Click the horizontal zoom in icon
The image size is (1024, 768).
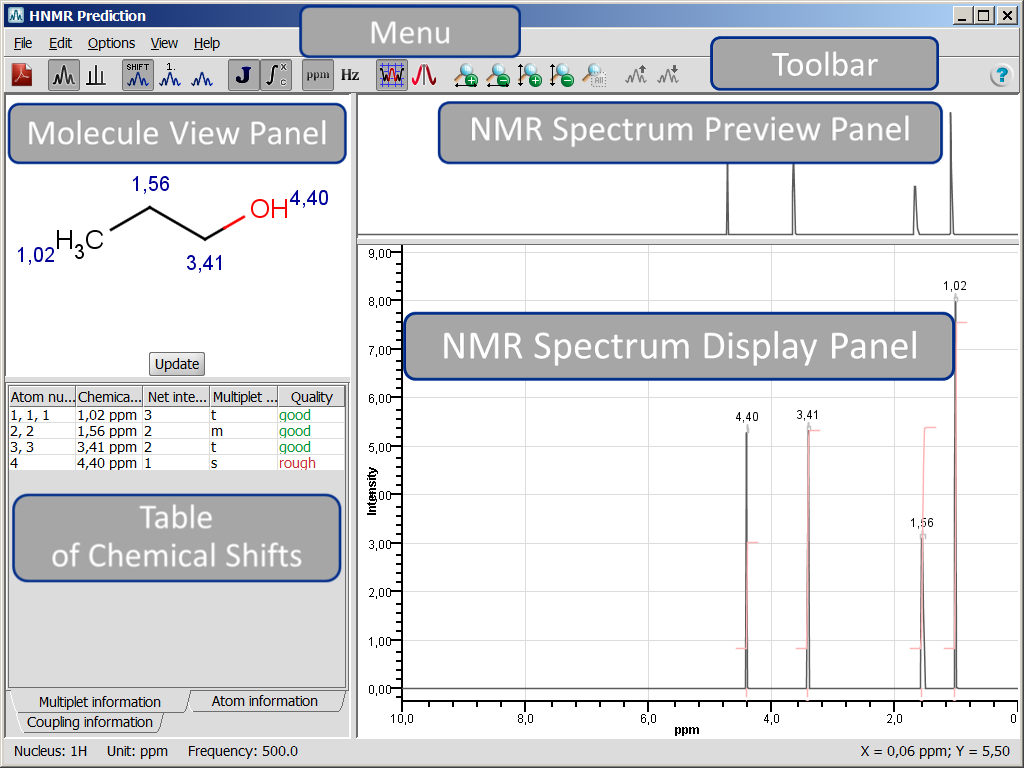pyautogui.click(x=465, y=75)
